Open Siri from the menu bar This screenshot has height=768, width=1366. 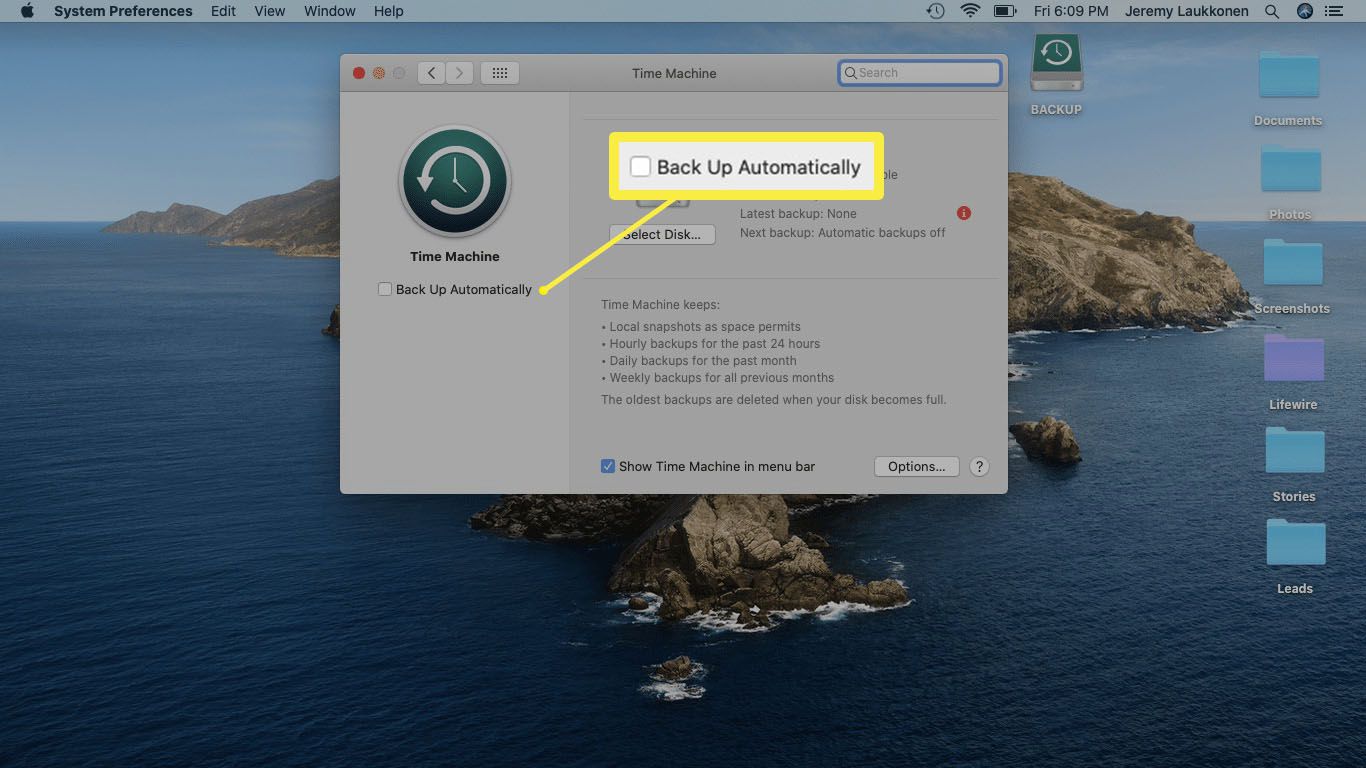pos(1304,11)
